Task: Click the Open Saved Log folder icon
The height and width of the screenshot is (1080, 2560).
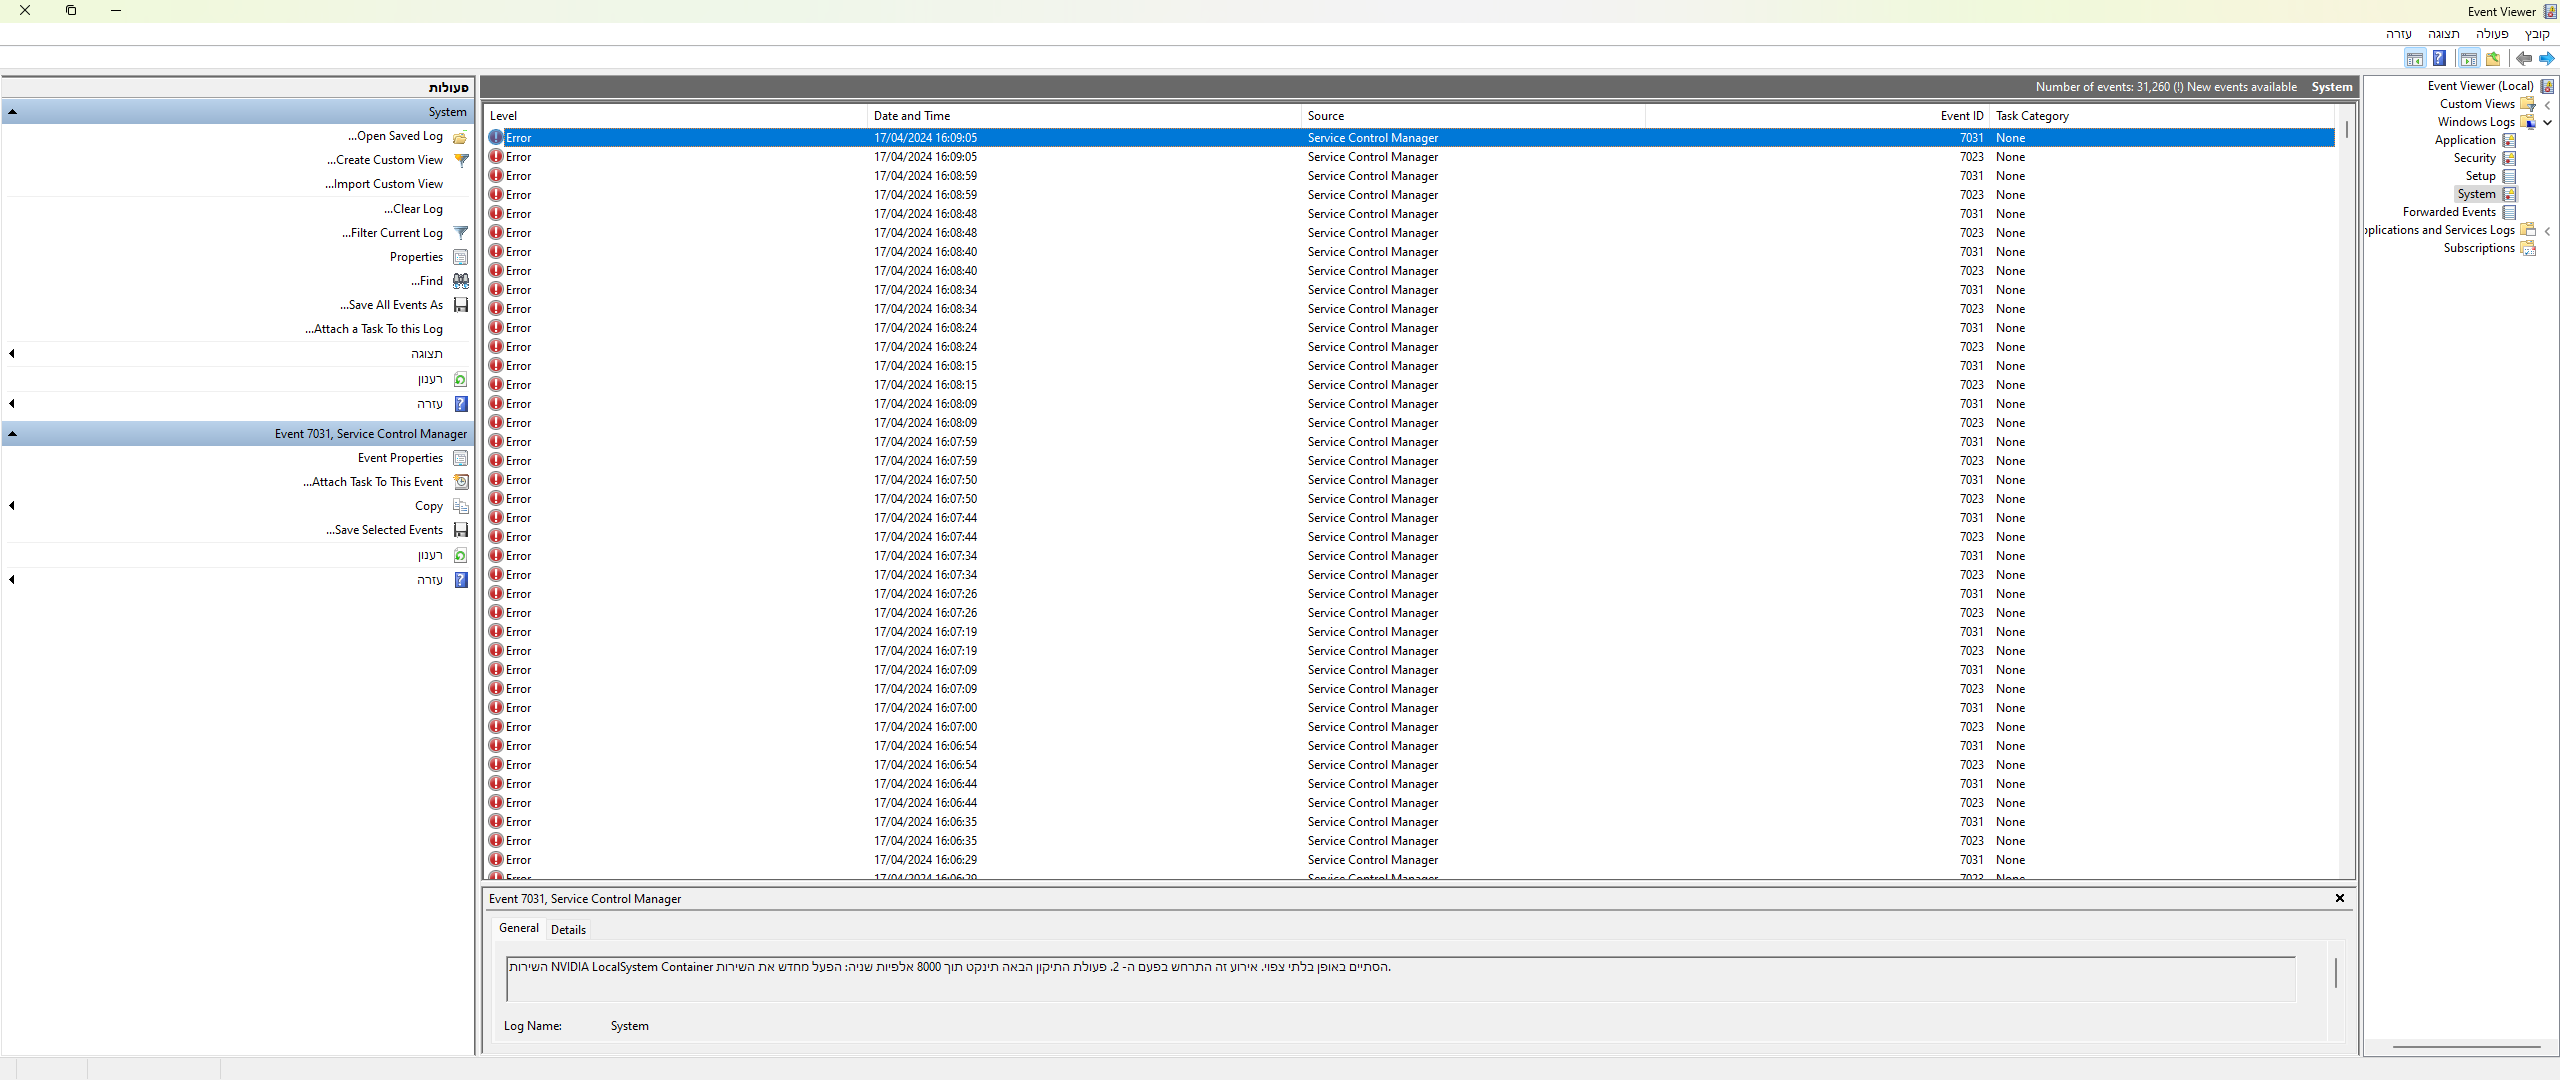Action: click(x=461, y=137)
